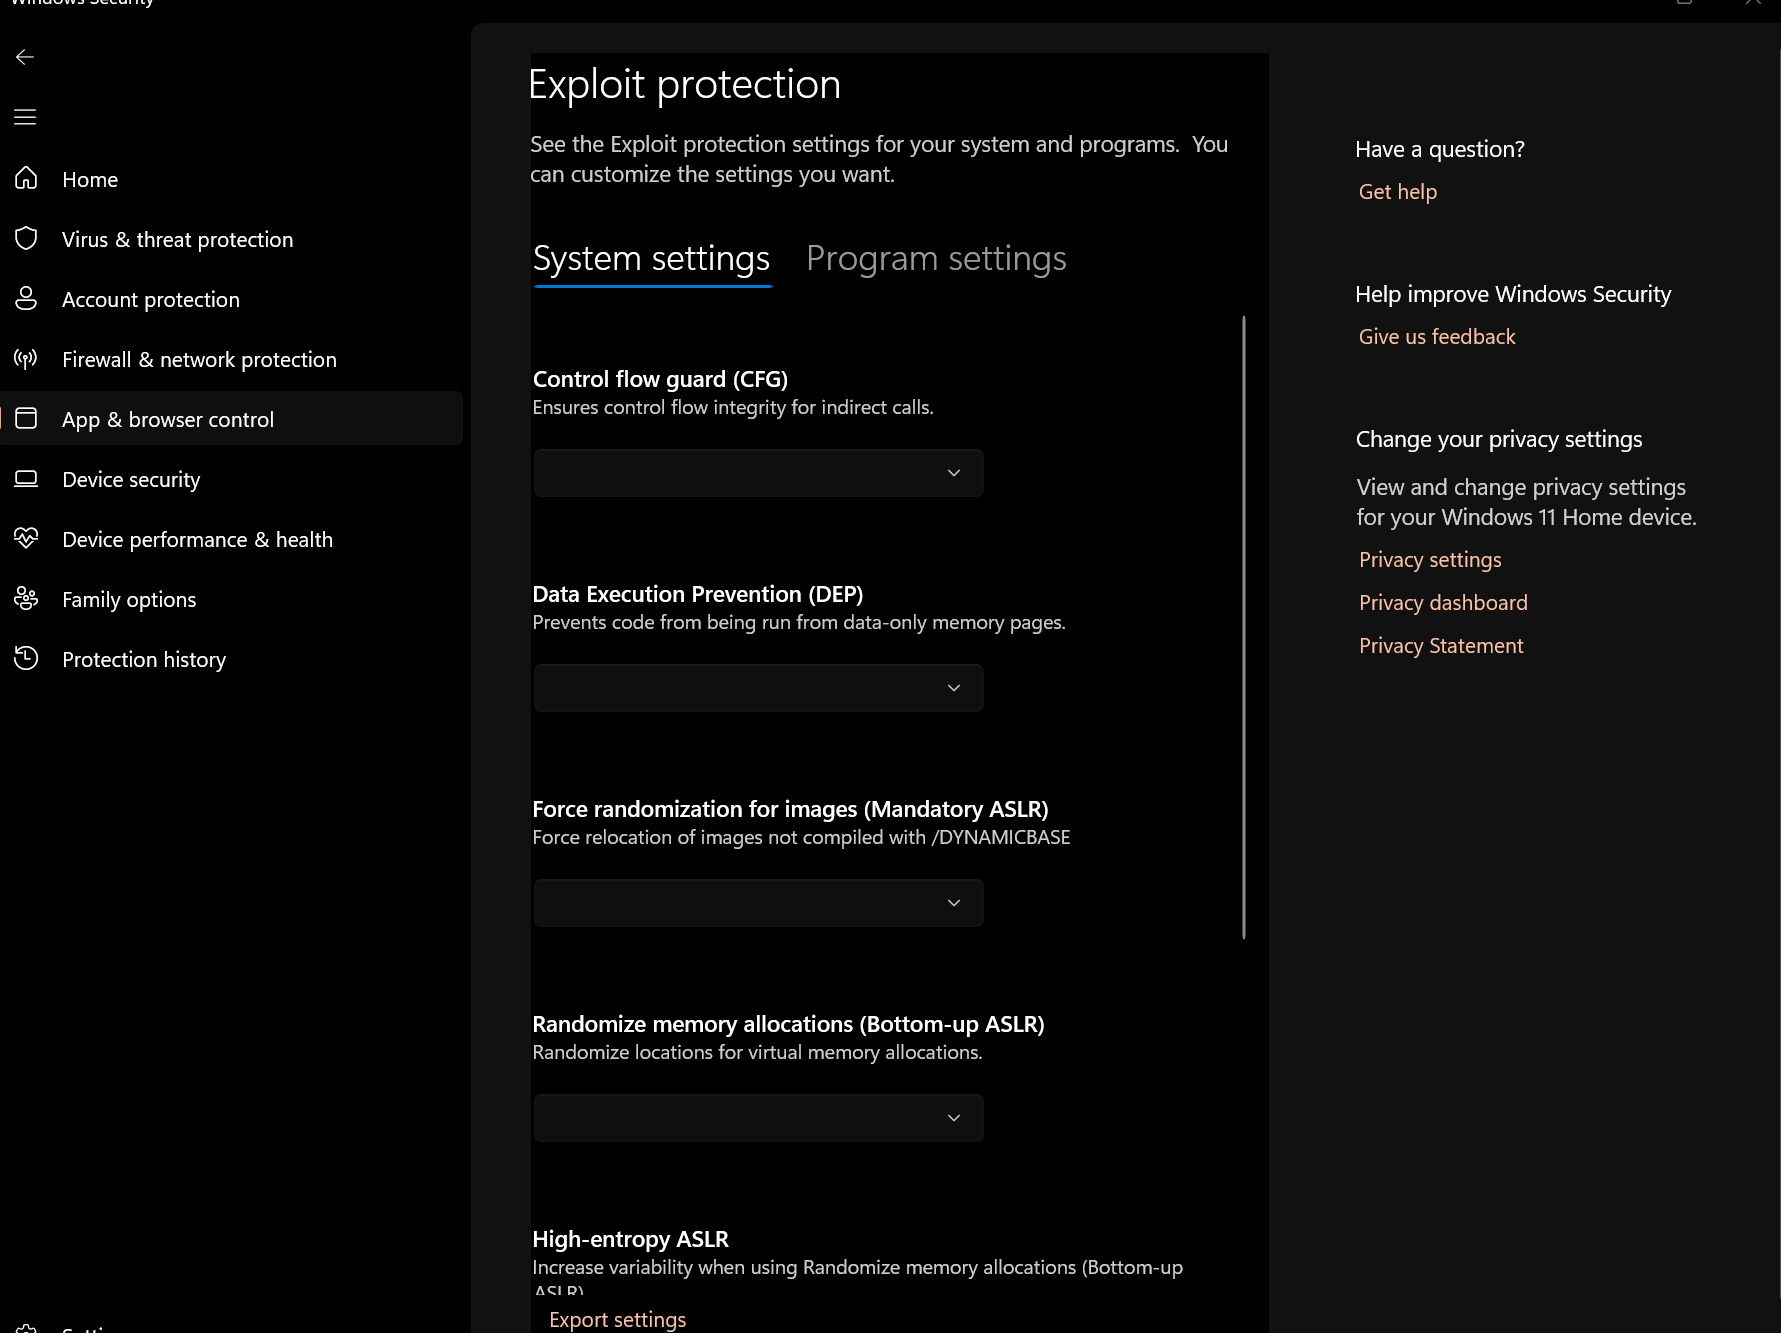Open the Give us feedback link
Screen dimensions: 1781x1333
click(x=1436, y=337)
